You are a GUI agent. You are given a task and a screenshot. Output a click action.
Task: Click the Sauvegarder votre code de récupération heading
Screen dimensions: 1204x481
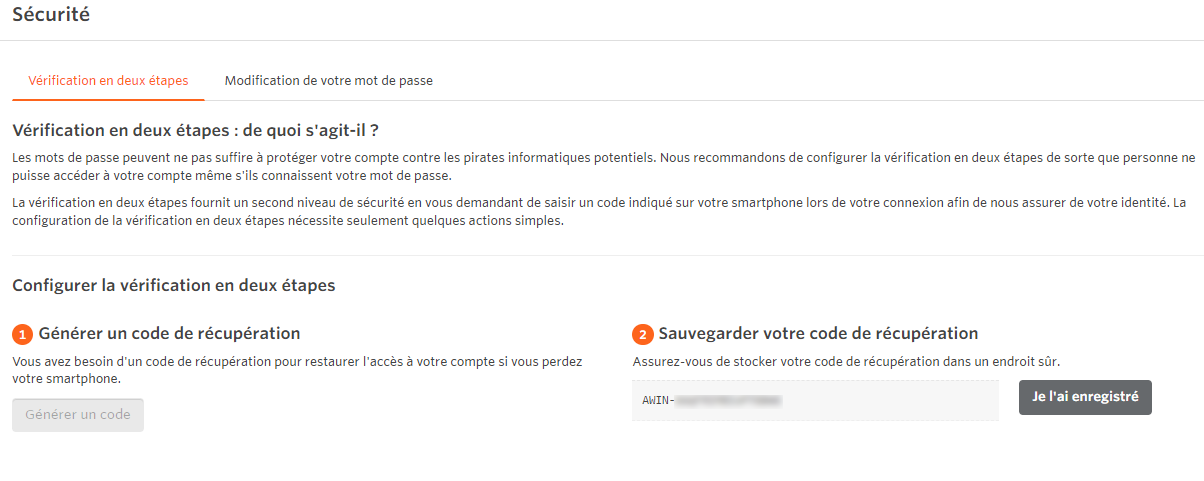click(818, 333)
